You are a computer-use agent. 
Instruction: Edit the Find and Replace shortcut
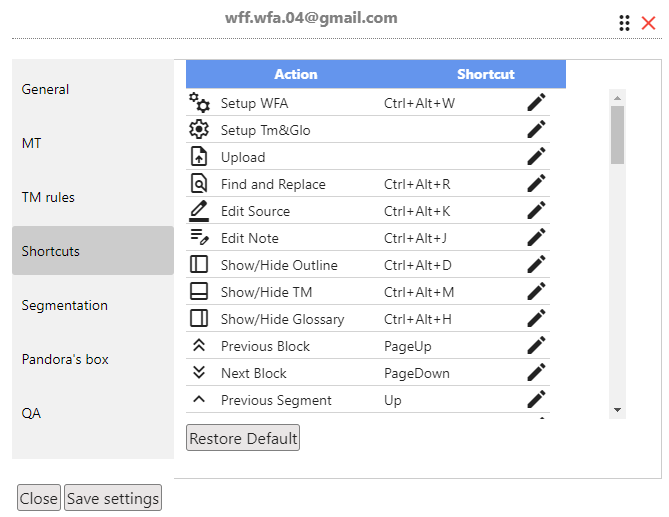pos(536,183)
